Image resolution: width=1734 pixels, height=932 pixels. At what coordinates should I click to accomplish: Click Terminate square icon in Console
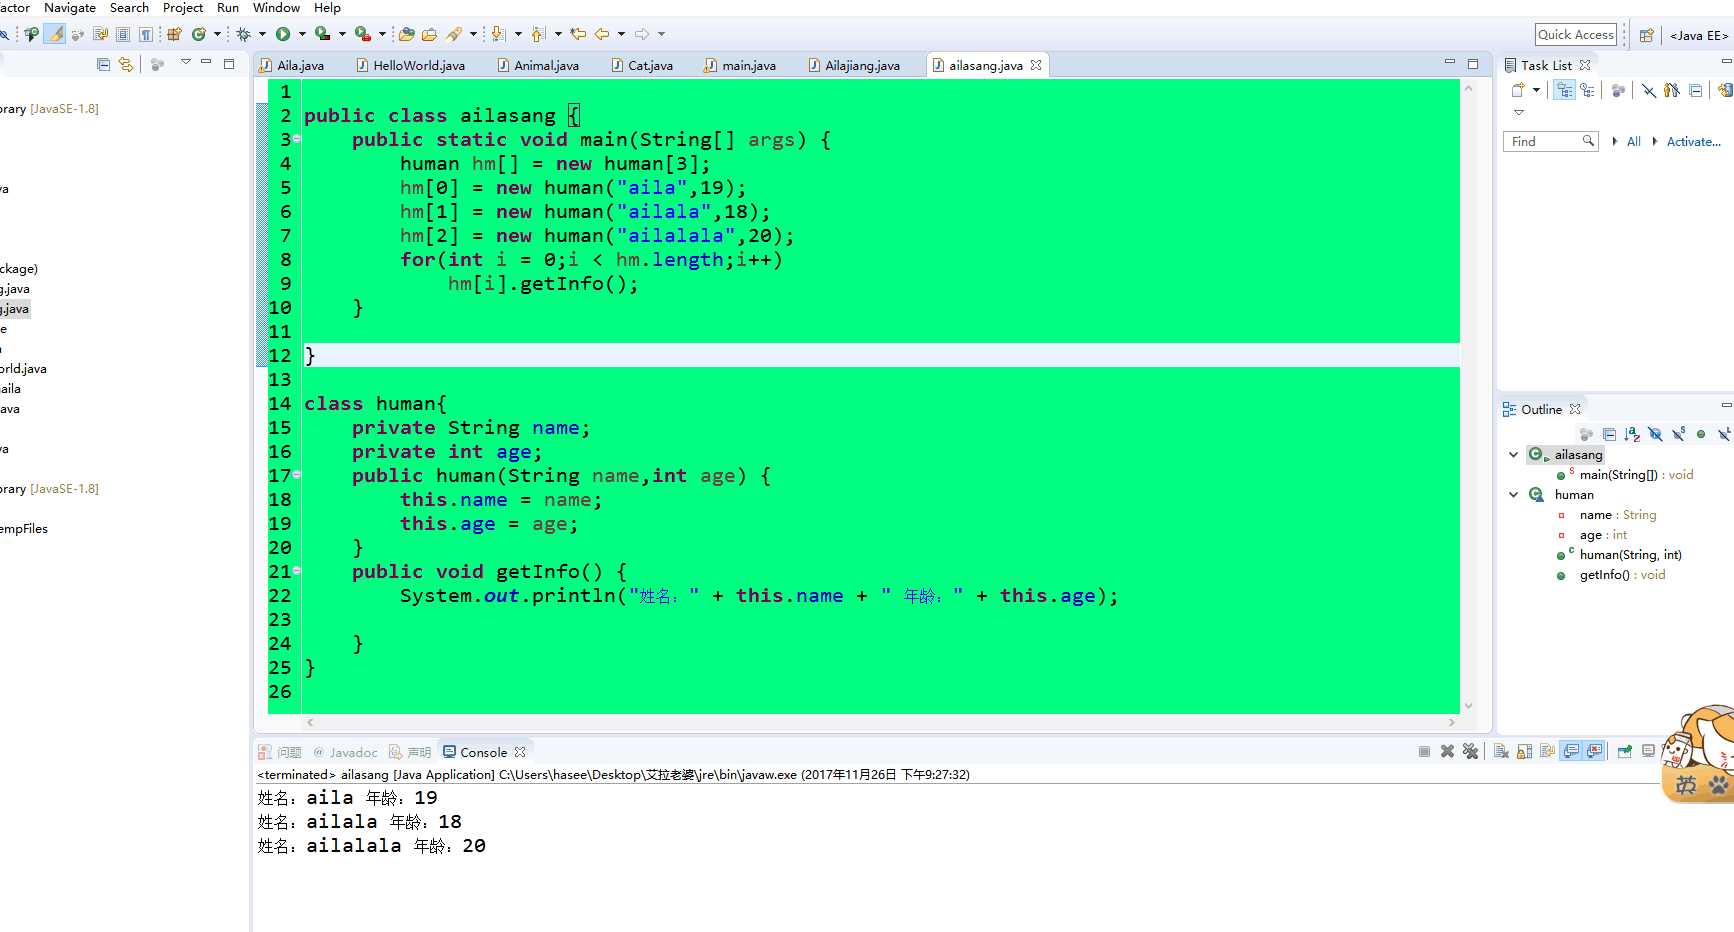click(1424, 751)
